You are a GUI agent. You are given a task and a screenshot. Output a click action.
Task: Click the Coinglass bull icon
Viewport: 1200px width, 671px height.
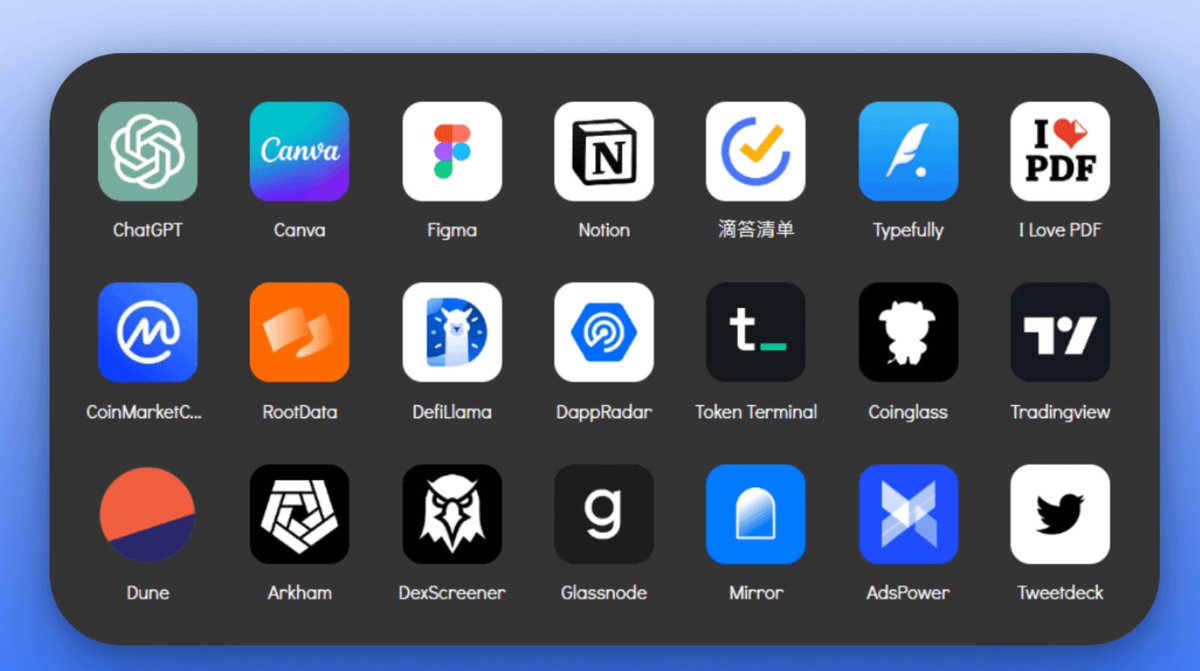pos(908,332)
